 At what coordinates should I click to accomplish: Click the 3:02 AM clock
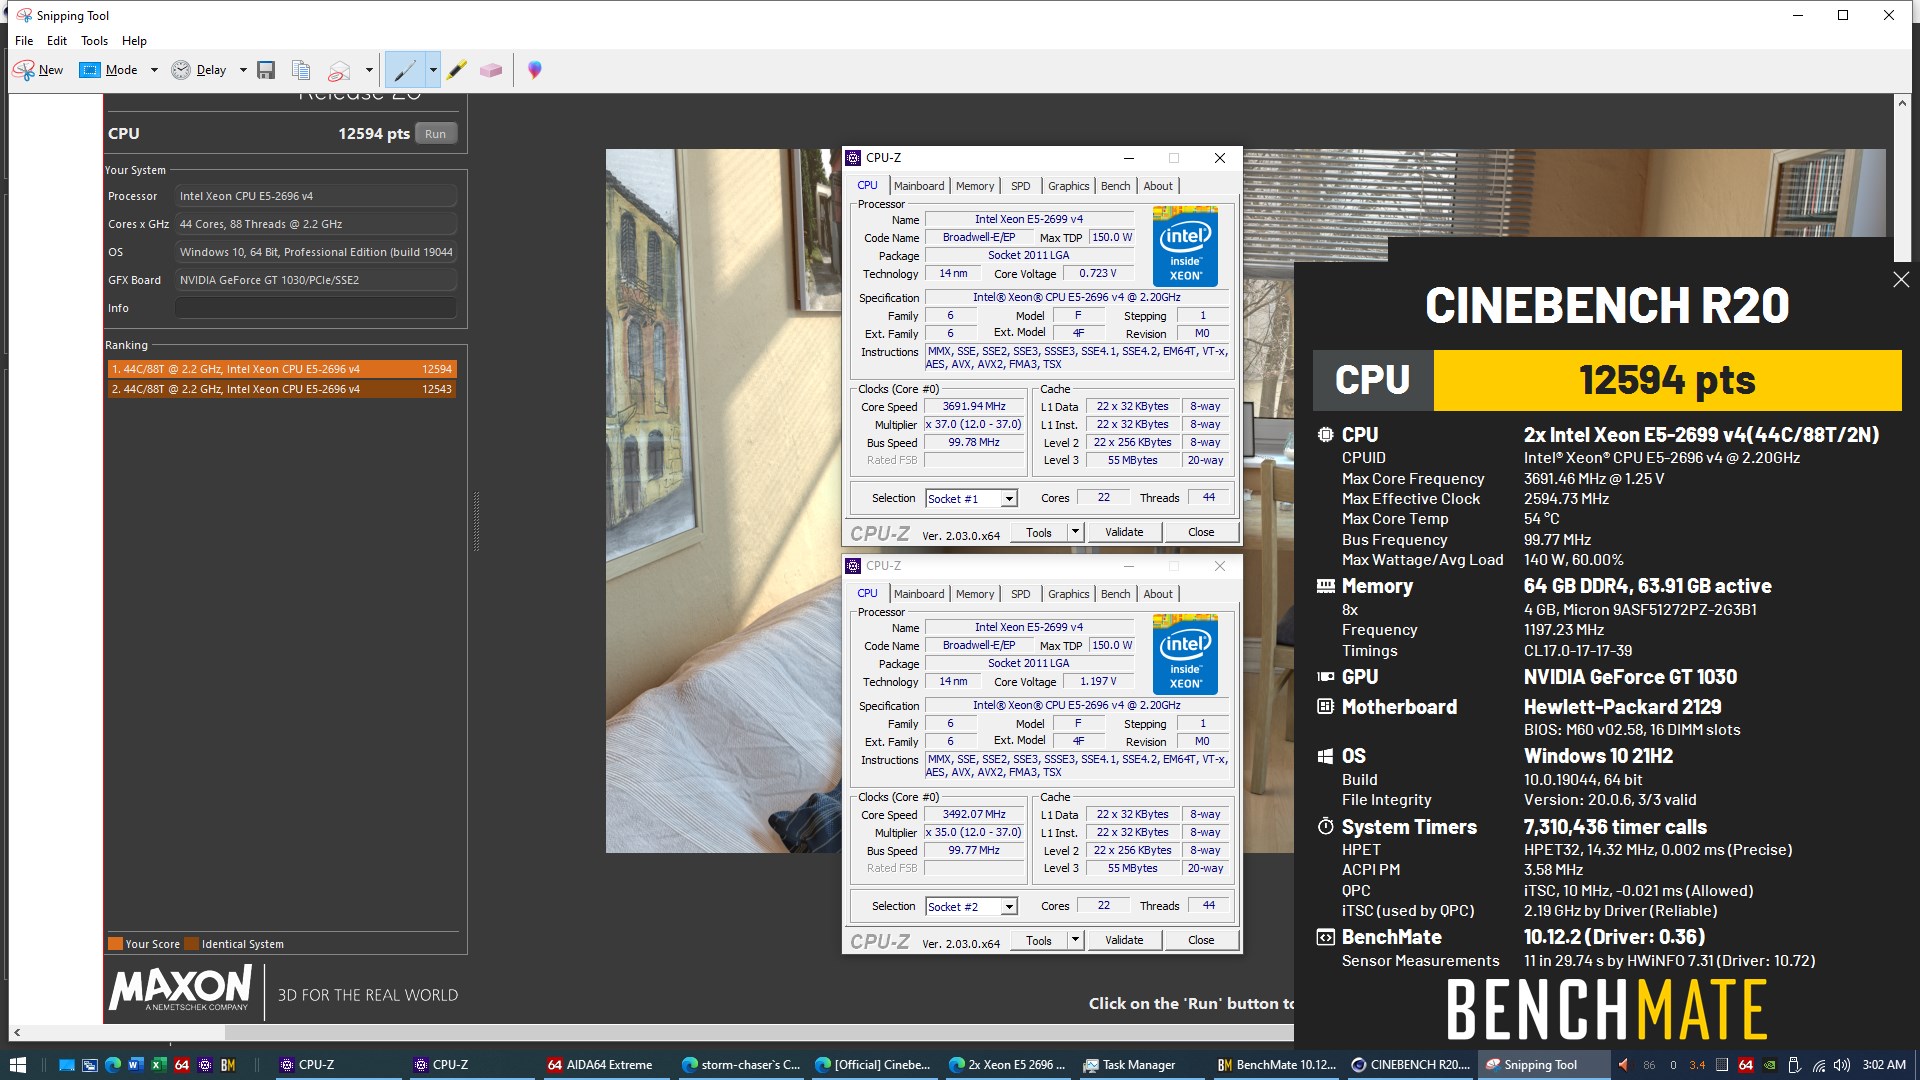point(1884,1065)
